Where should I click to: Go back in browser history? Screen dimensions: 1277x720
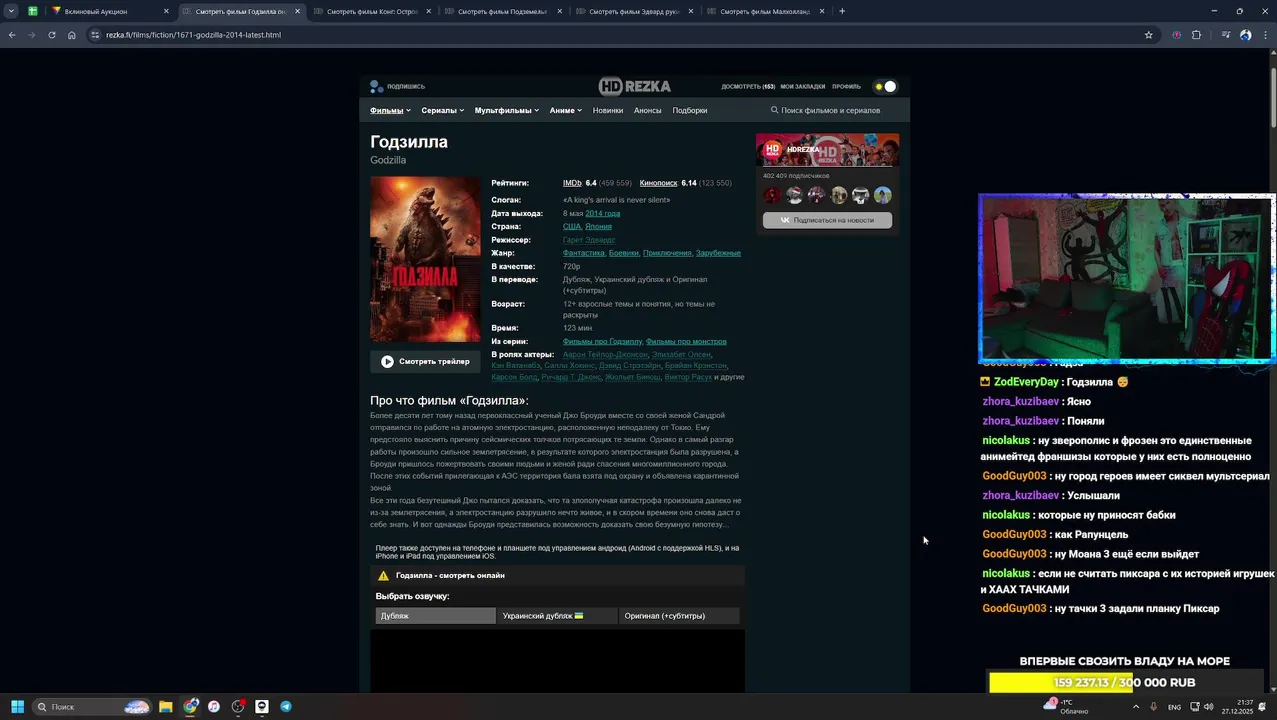(x=12, y=35)
